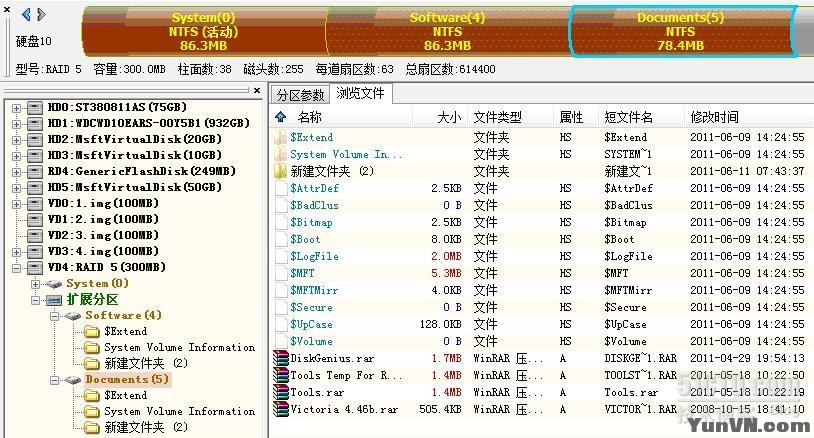Screen dimensions: 814x438
Task: Click the System(0) partition icon in tree
Action: 53,284
